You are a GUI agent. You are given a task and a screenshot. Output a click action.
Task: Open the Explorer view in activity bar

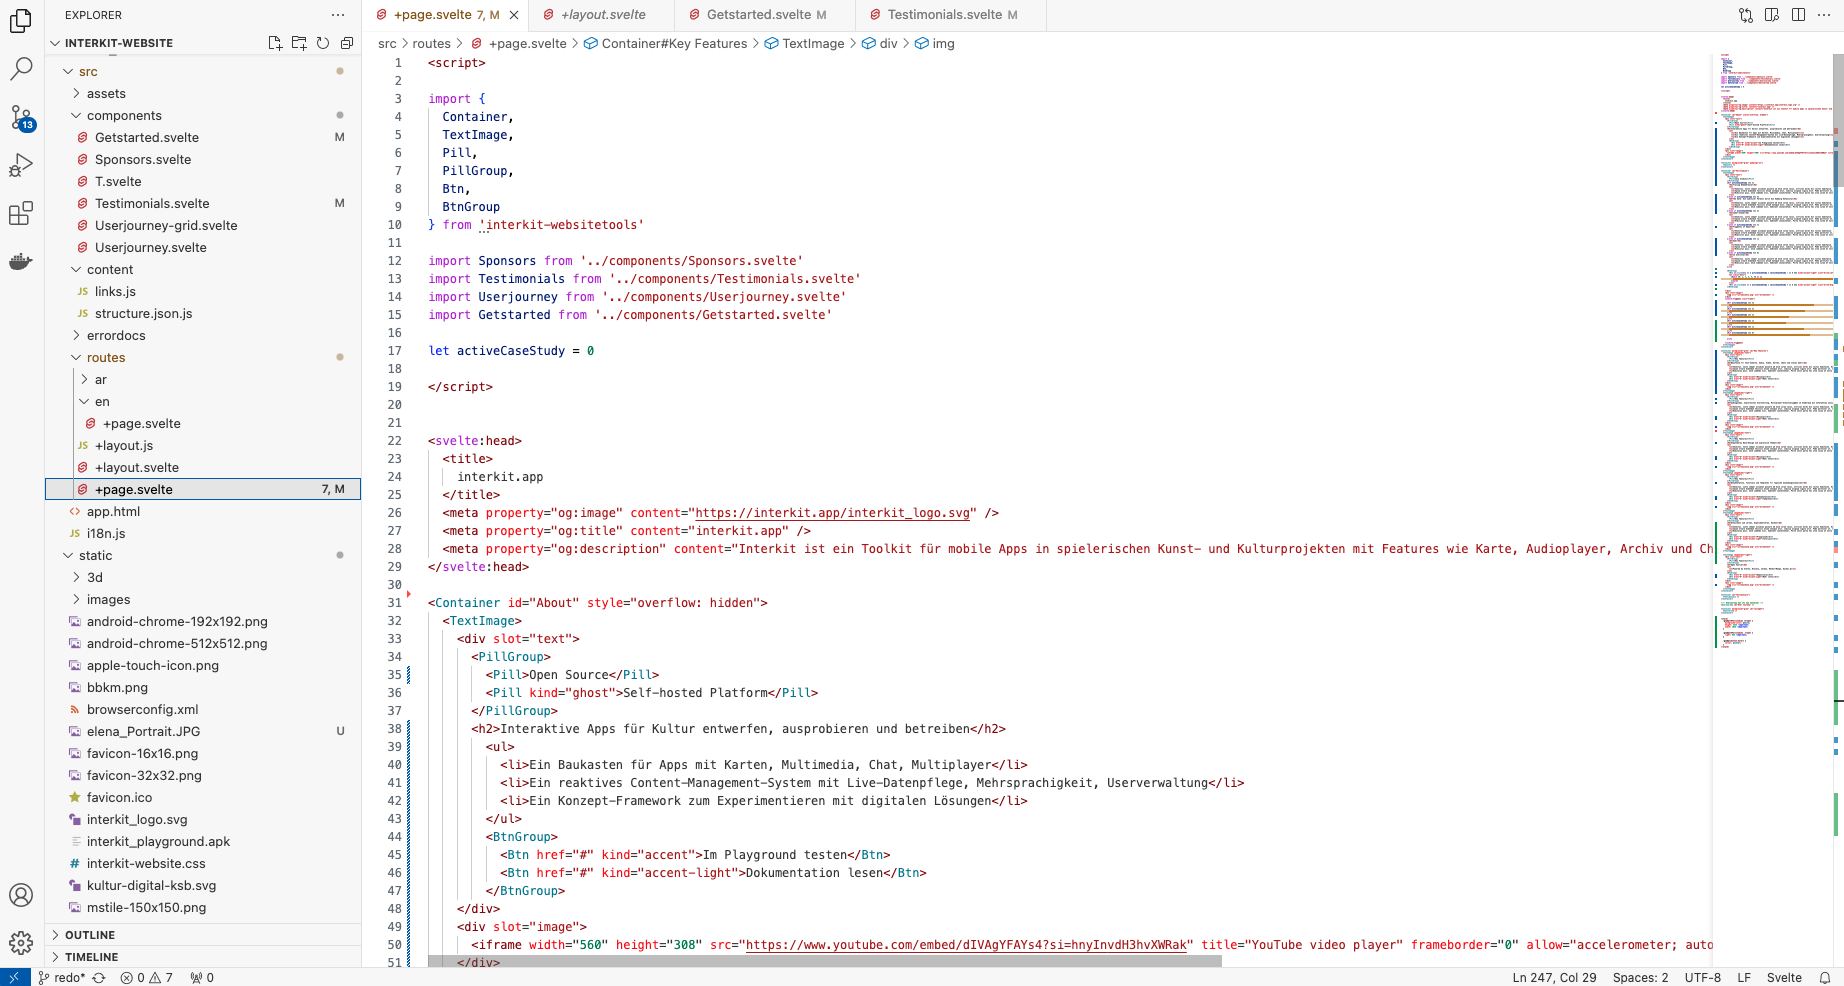point(21,20)
